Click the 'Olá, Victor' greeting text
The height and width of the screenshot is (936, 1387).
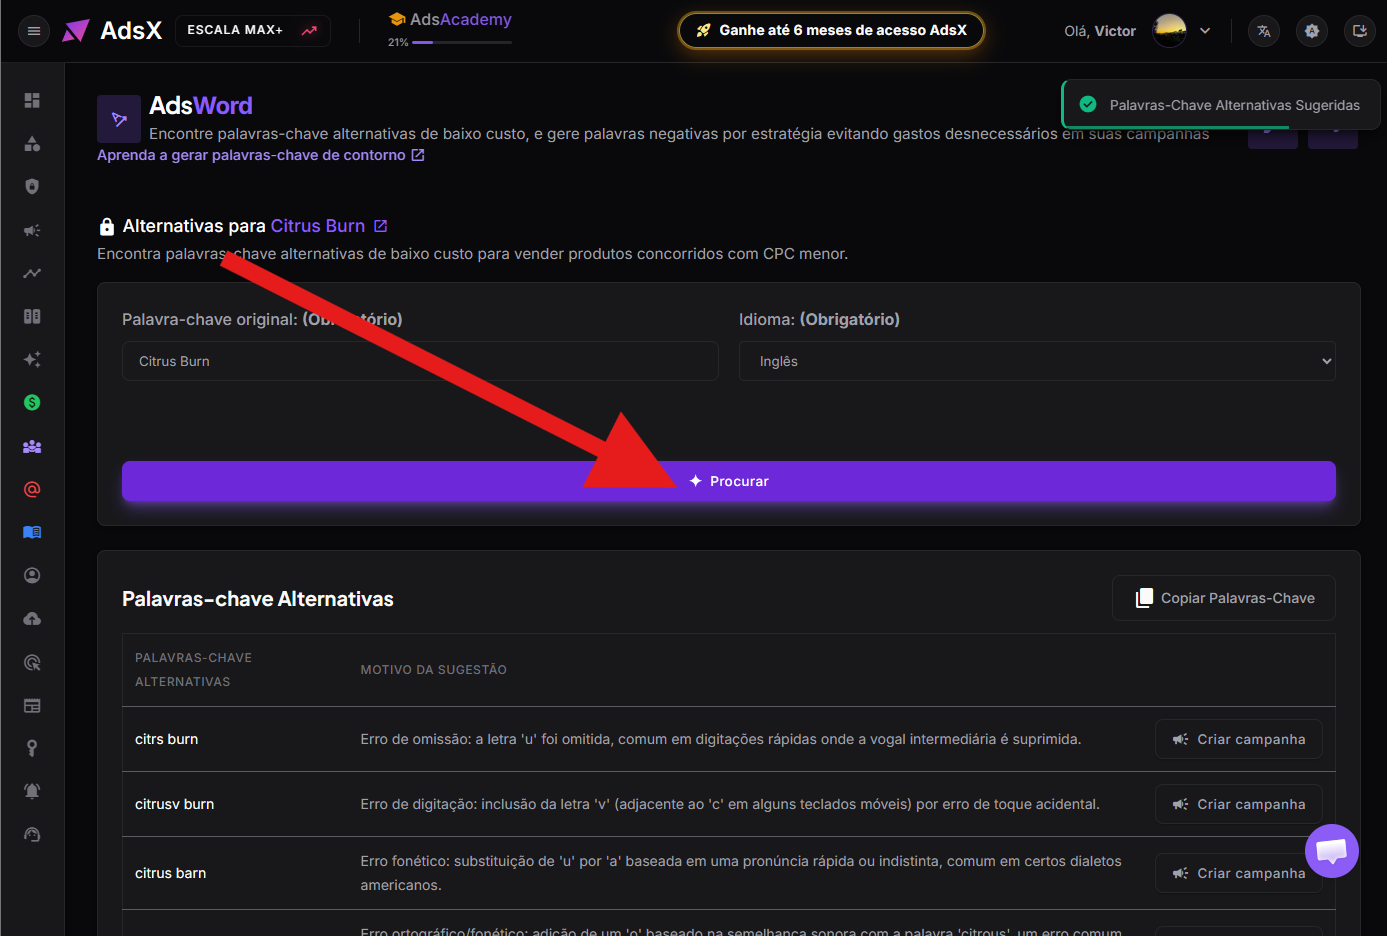tap(1100, 31)
